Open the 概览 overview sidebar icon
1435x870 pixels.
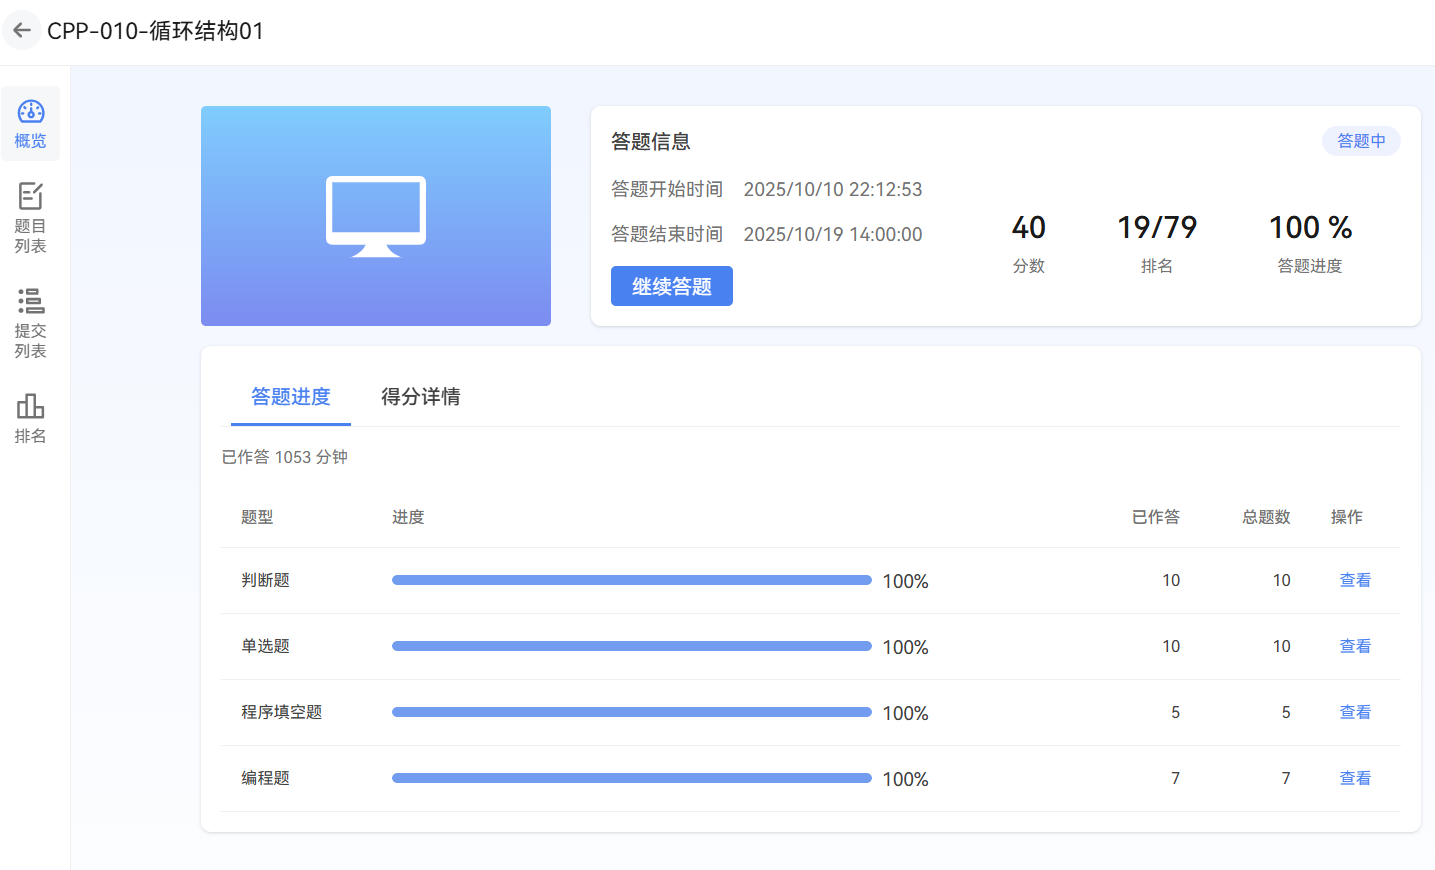pos(30,124)
